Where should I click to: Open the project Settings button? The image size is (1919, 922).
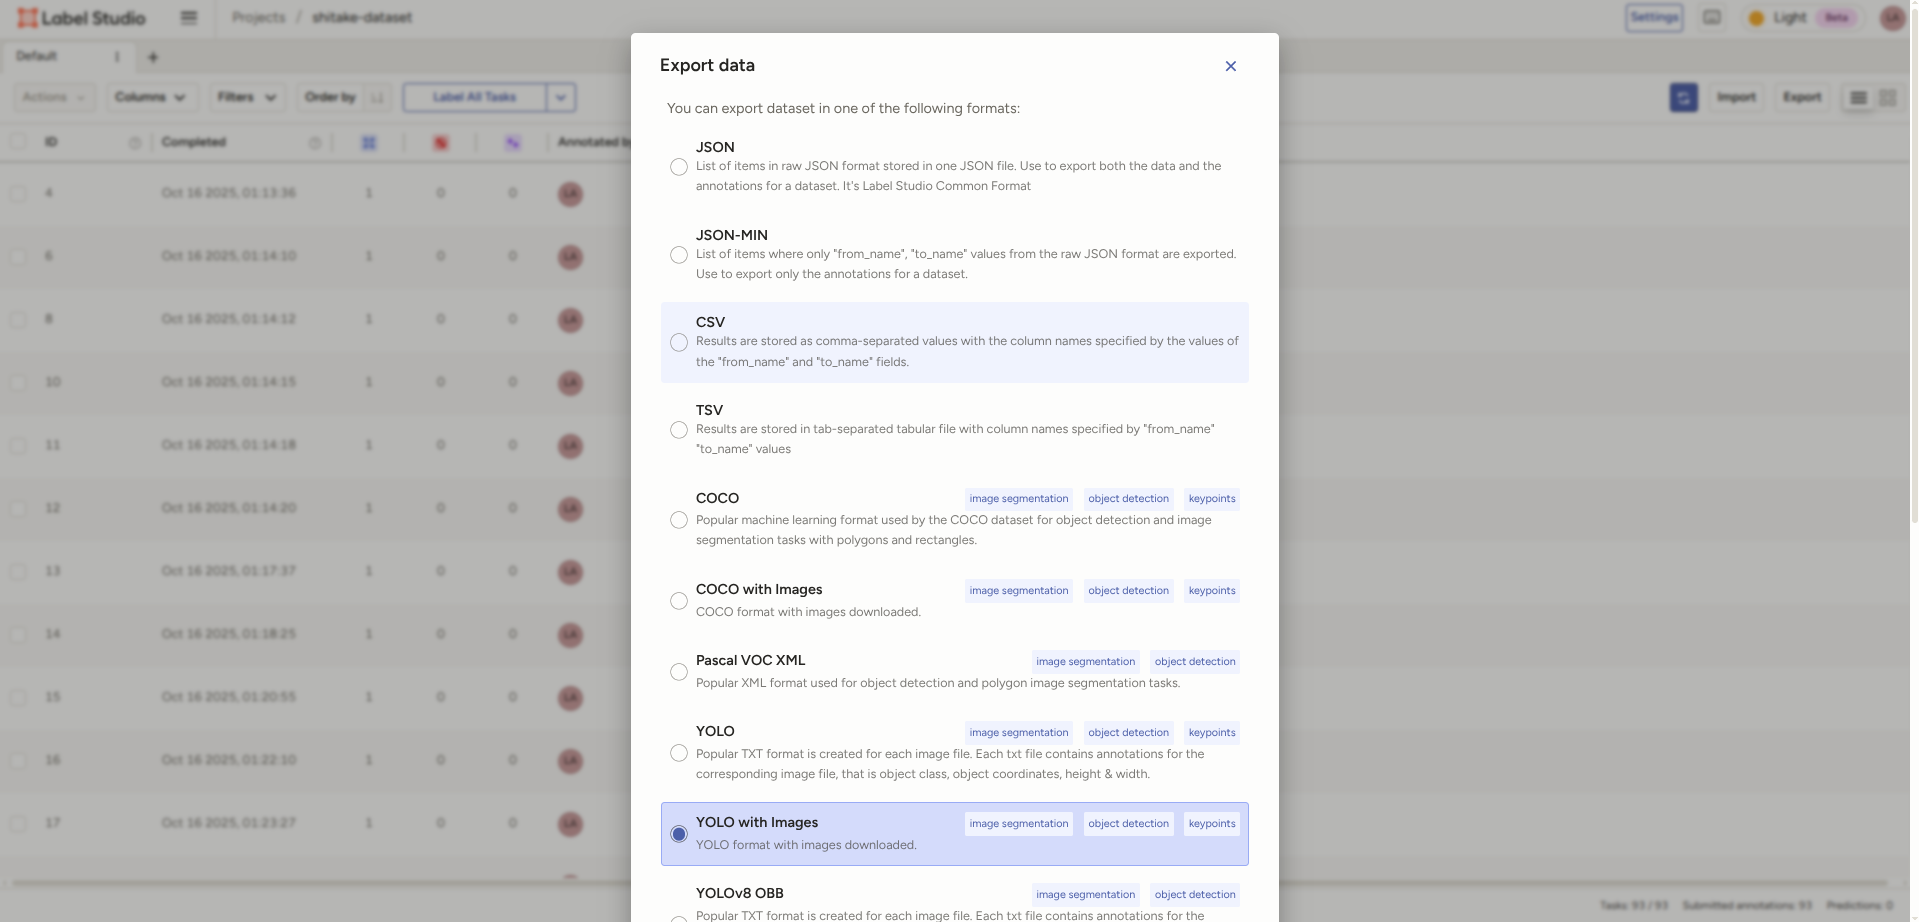click(1653, 17)
